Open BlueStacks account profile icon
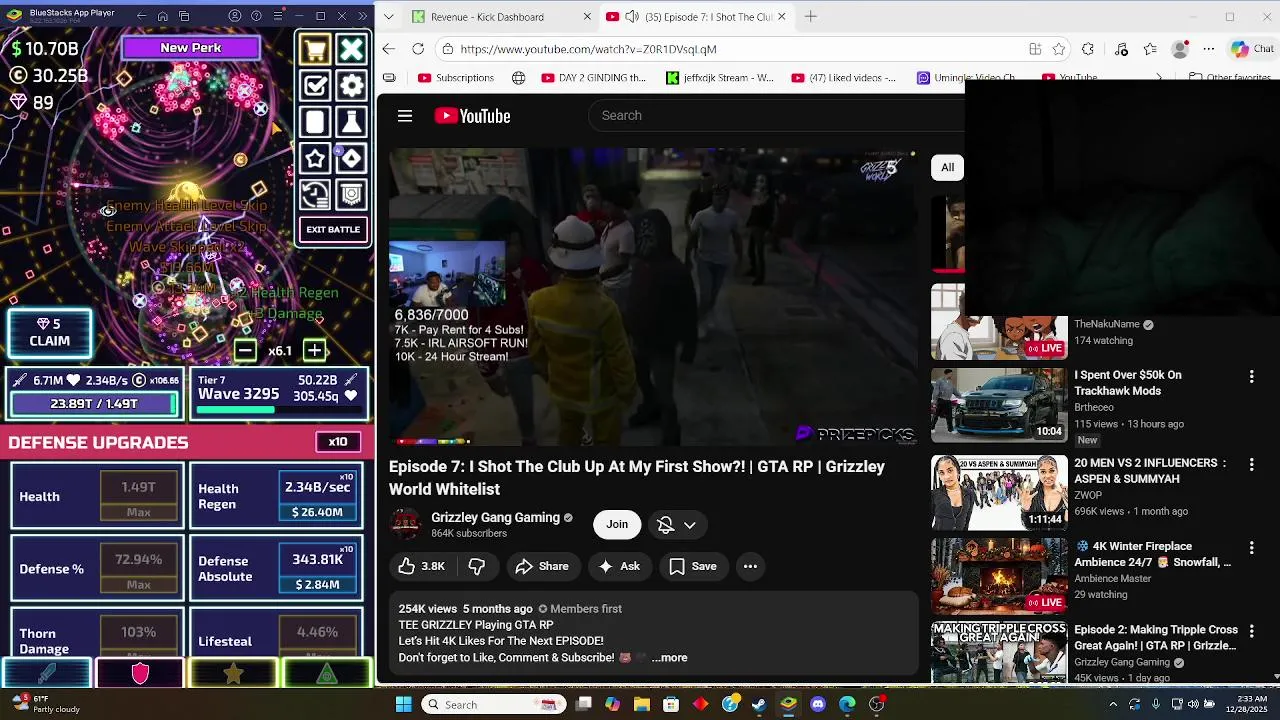 [x=235, y=16]
